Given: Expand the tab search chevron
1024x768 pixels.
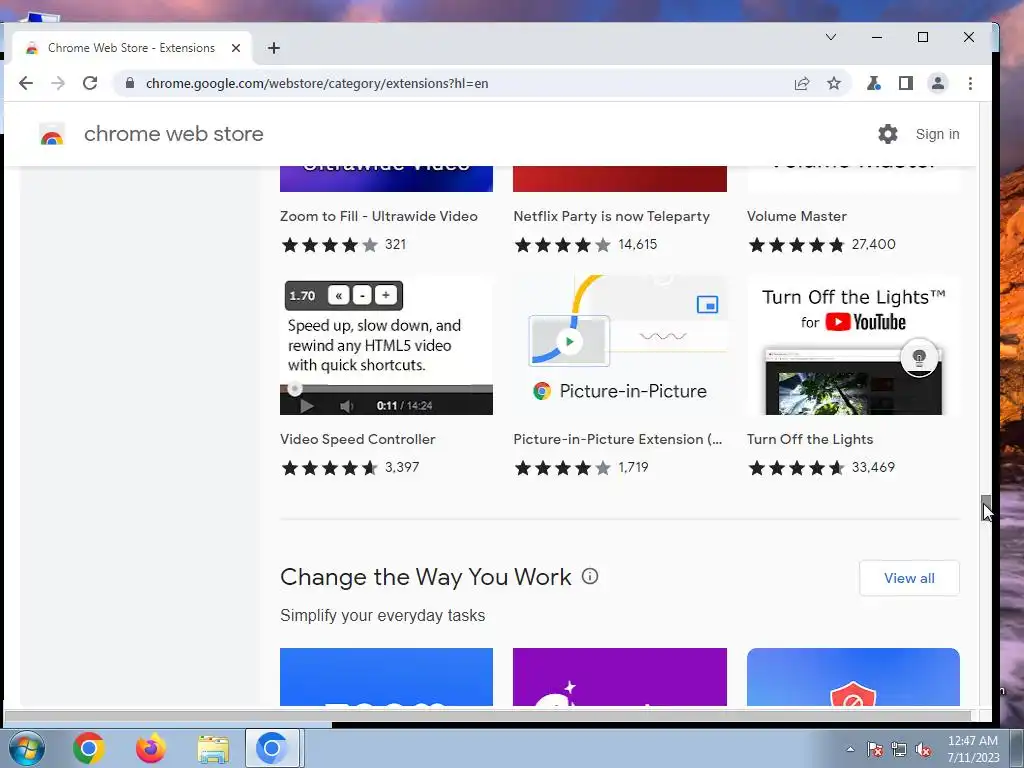Looking at the screenshot, I should coord(831,37).
